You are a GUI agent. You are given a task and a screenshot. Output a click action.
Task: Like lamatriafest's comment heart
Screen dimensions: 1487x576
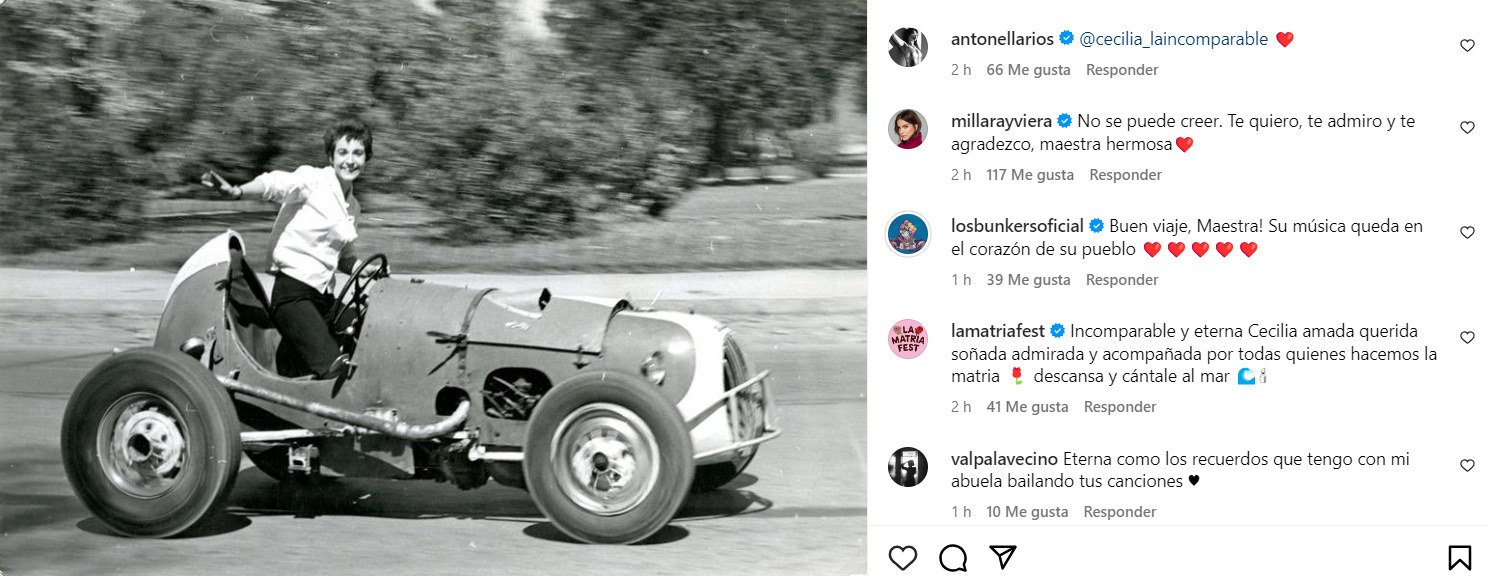click(1467, 338)
